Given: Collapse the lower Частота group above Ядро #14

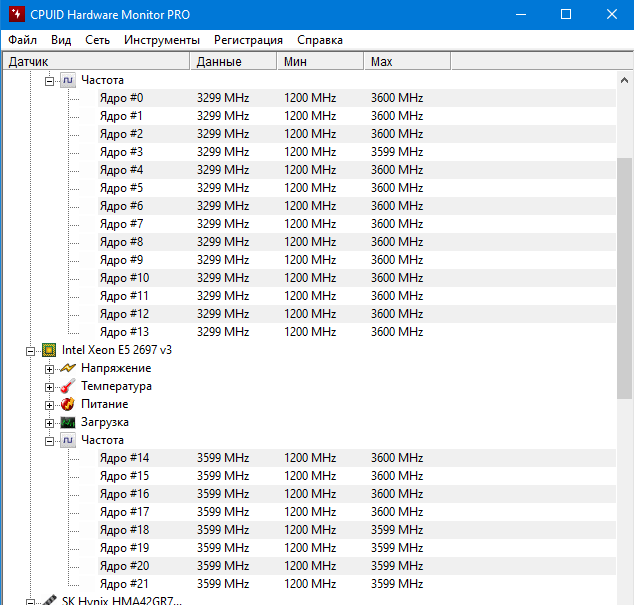Looking at the screenshot, I should (x=49, y=441).
